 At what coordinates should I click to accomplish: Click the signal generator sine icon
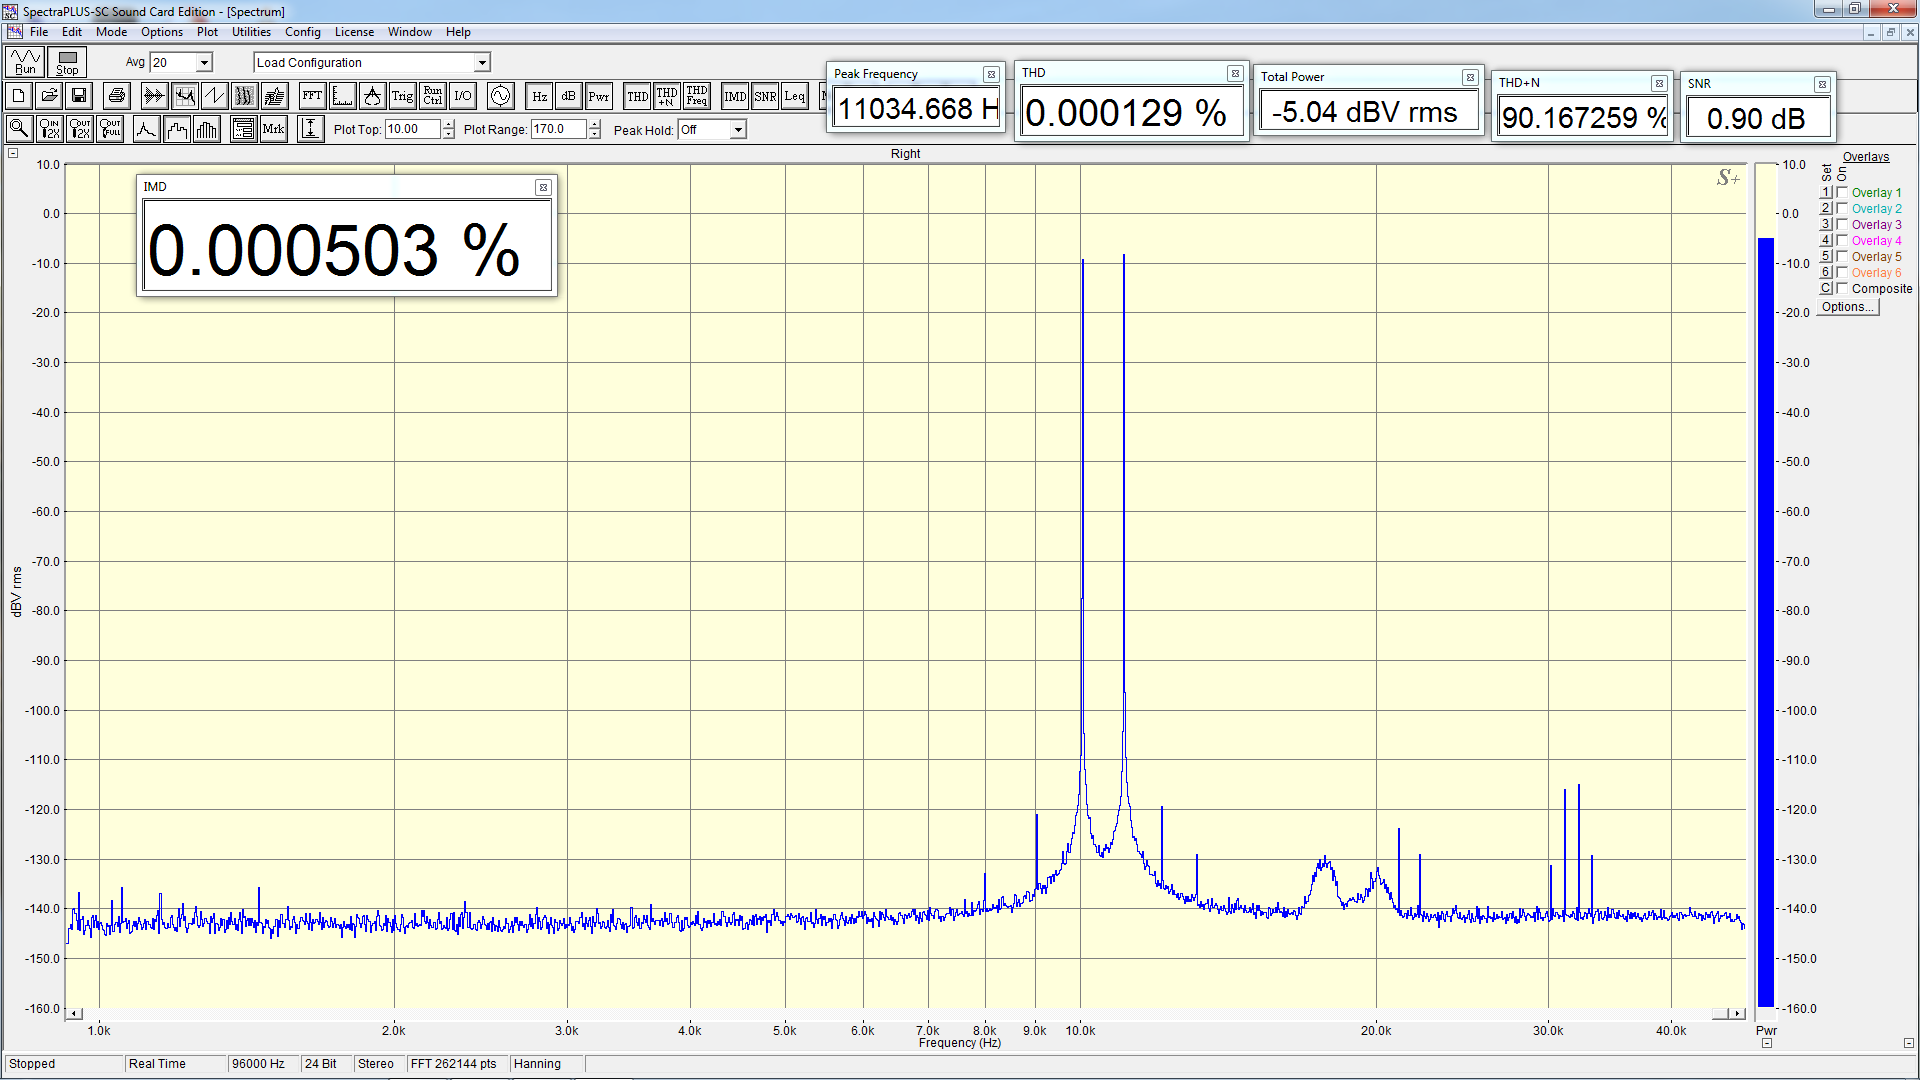click(x=500, y=96)
